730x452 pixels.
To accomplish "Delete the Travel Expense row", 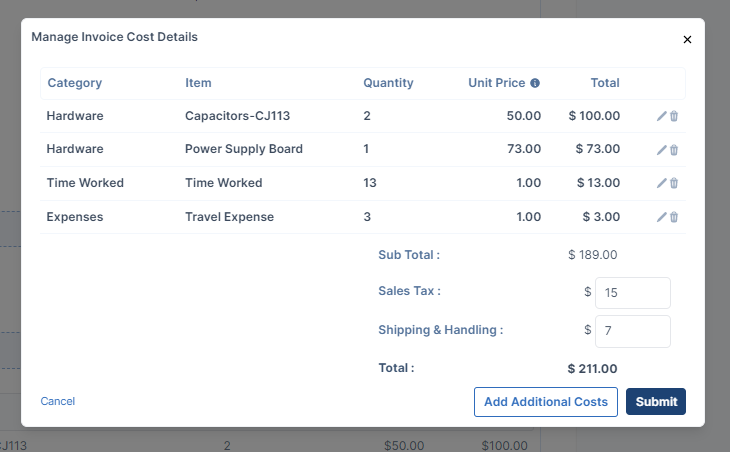I will tap(674, 217).
